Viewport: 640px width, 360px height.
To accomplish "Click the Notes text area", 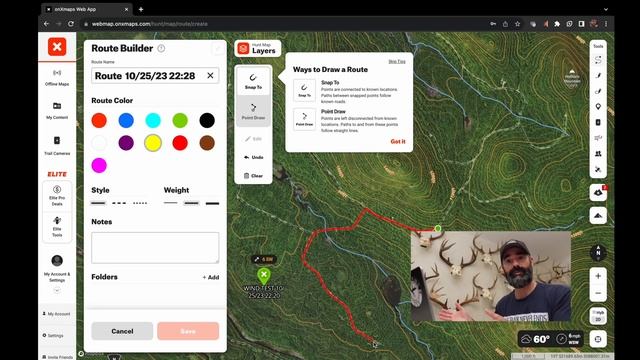I will (x=155, y=248).
